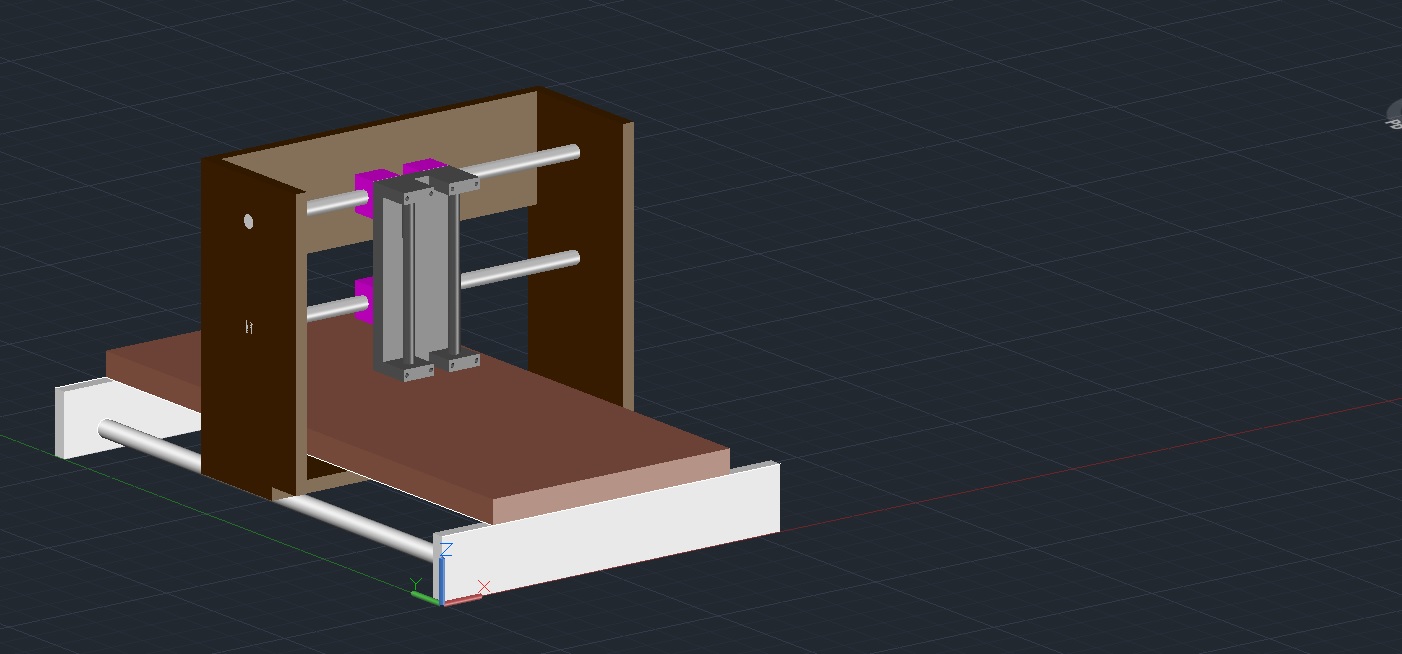This screenshot has height=654, width=1402.
Task: Click the ViewCube compass at right edge
Action: [x=1394, y=115]
